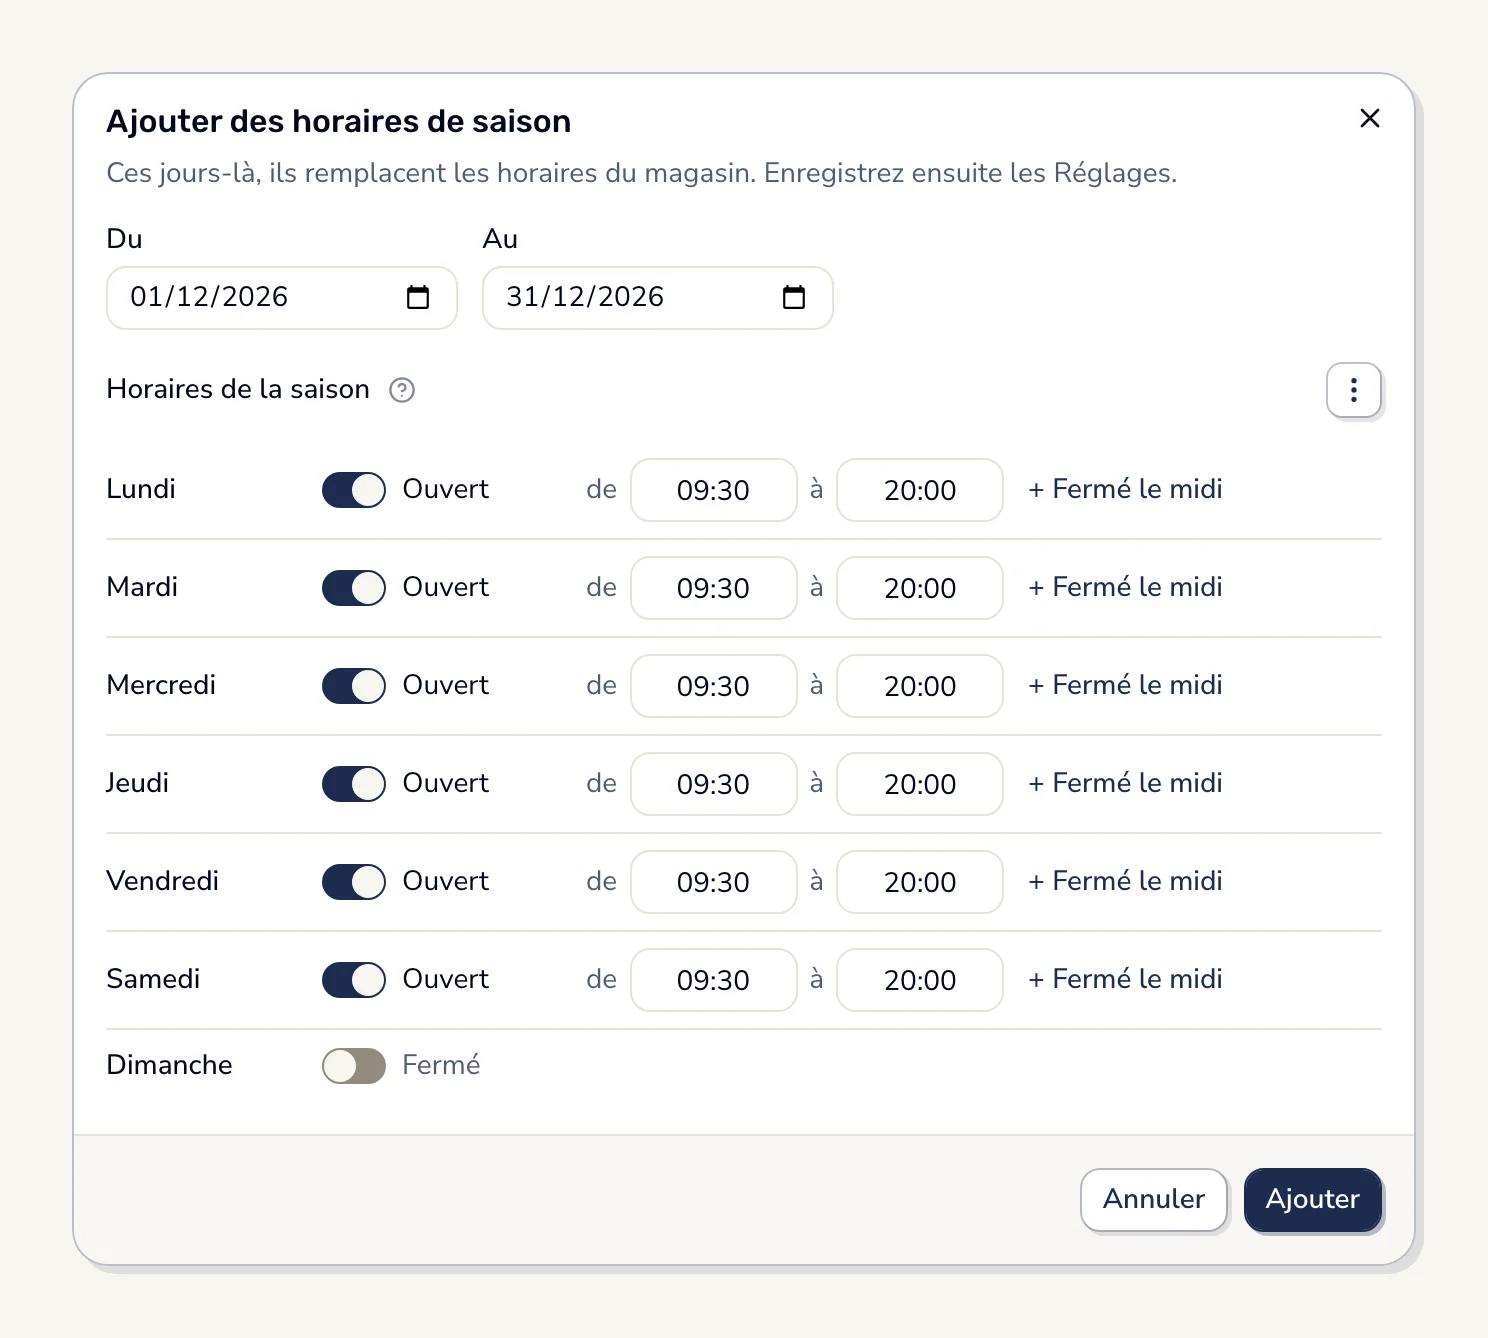Select the Lundi day label

(x=141, y=489)
